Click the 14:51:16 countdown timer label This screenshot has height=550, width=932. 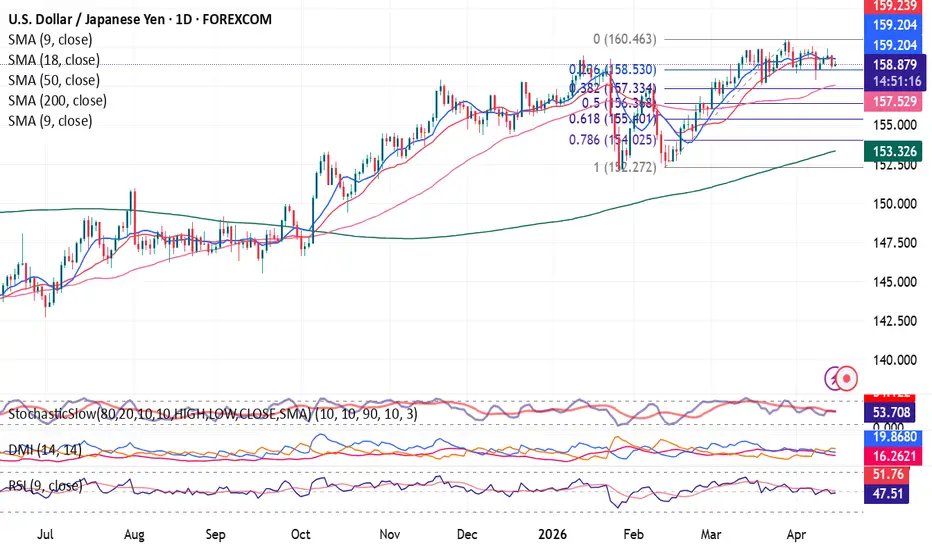pyautogui.click(x=895, y=81)
